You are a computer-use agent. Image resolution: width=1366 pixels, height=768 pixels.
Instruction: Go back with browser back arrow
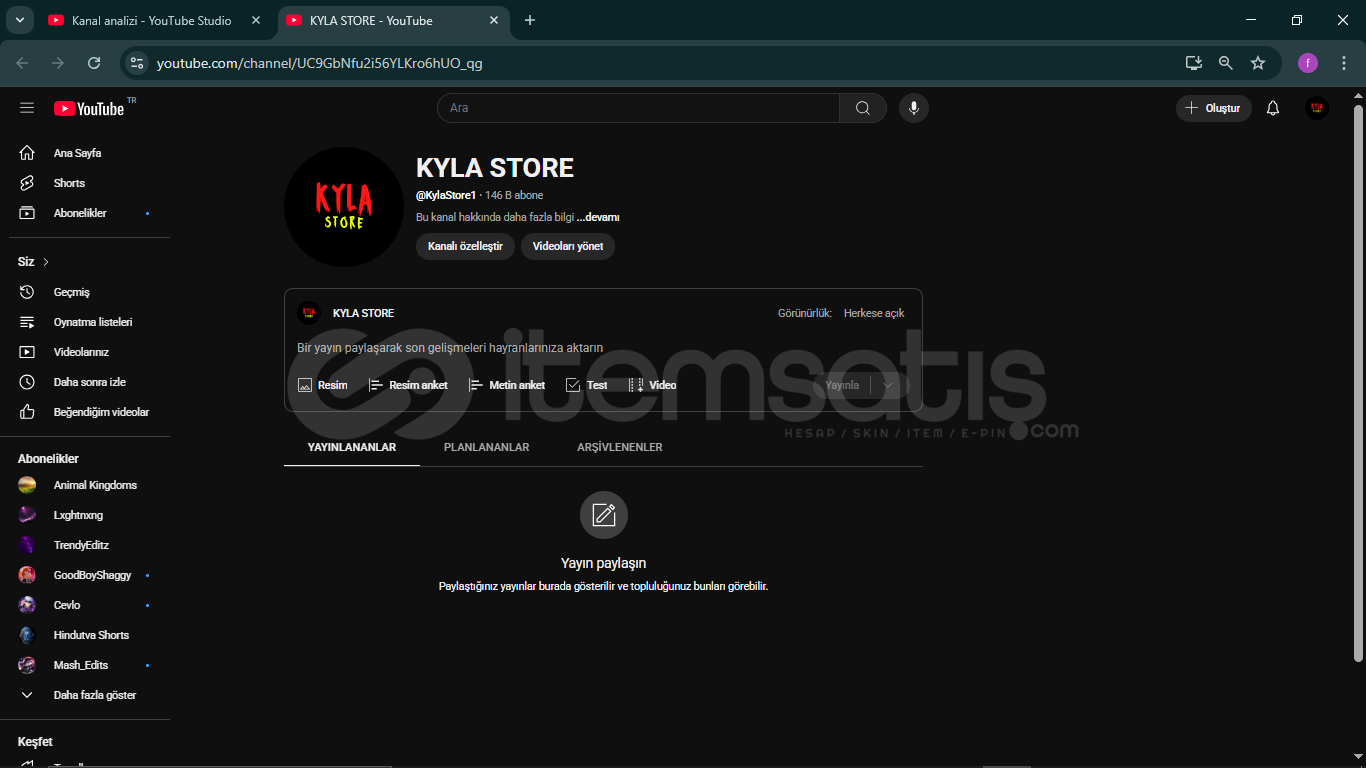(22, 63)
